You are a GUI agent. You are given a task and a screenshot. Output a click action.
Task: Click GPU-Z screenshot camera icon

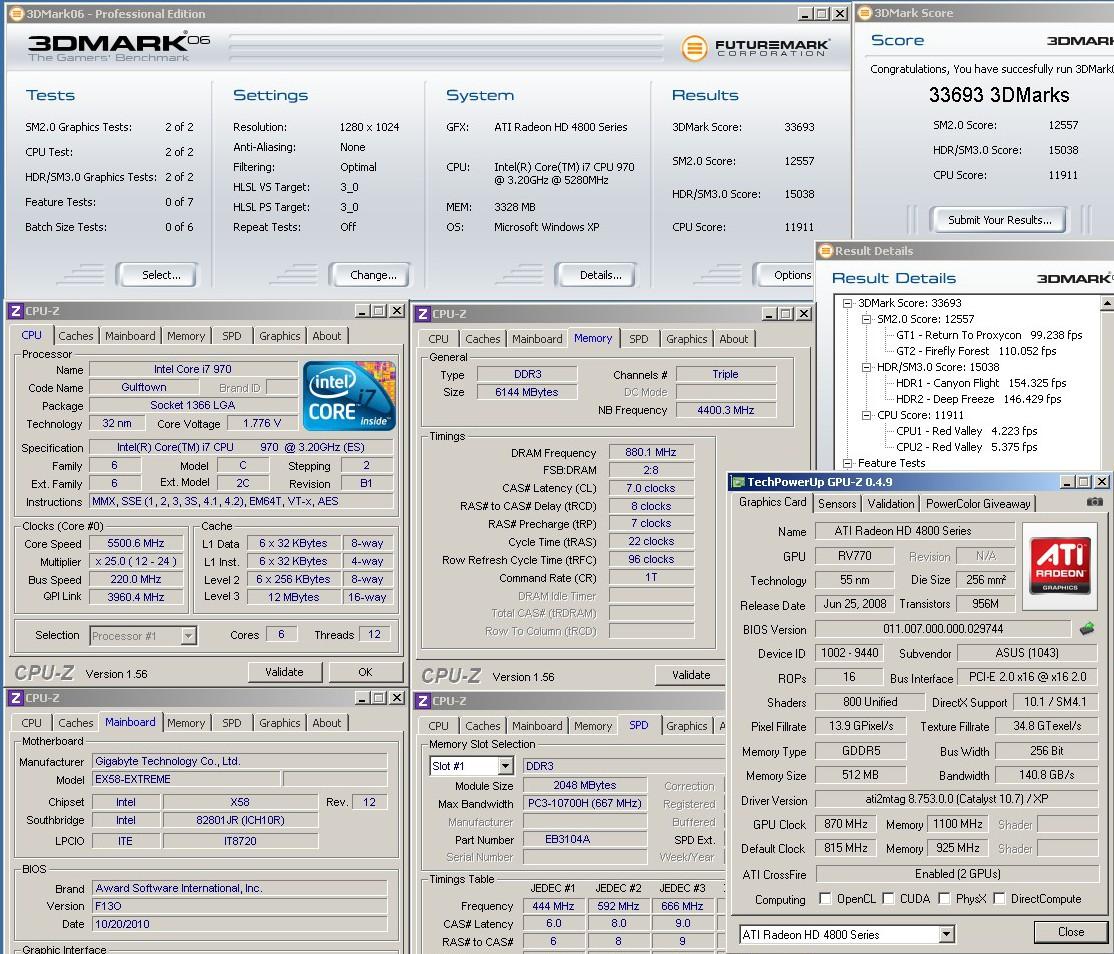tap(1095, 502)
